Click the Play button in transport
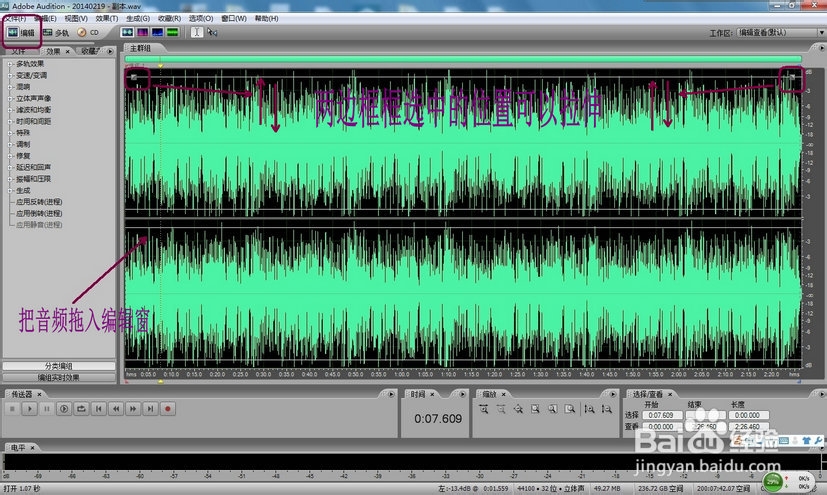The width and height of the screenshot is (827, 495). coord(30,409)
